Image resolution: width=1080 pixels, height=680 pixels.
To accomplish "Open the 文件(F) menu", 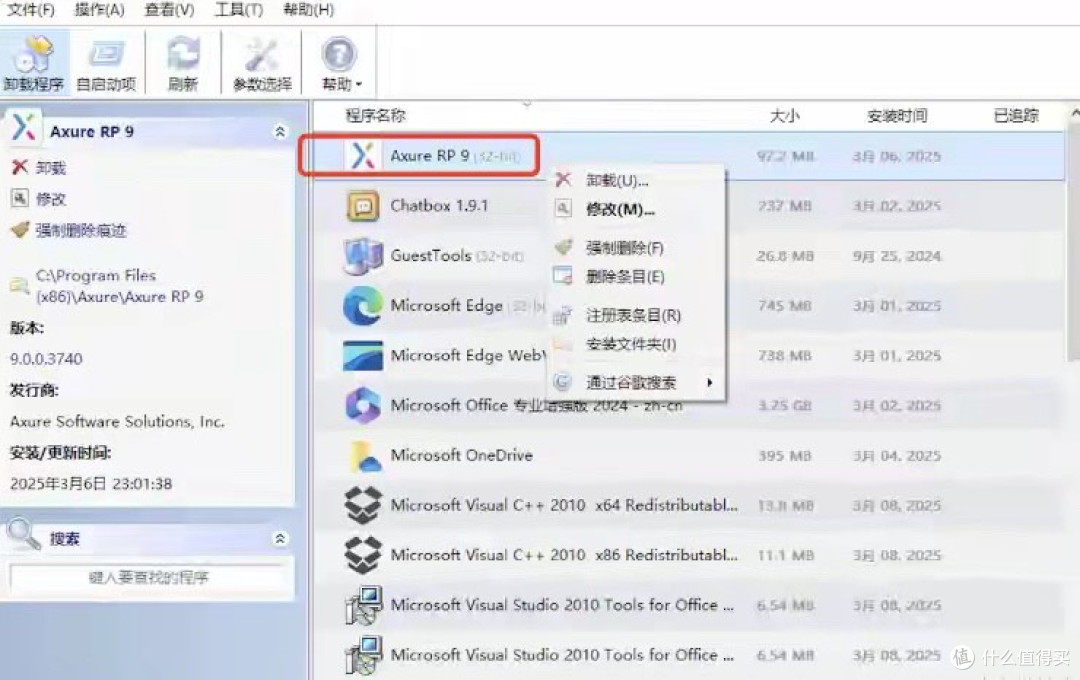I will tap(30, 10).
